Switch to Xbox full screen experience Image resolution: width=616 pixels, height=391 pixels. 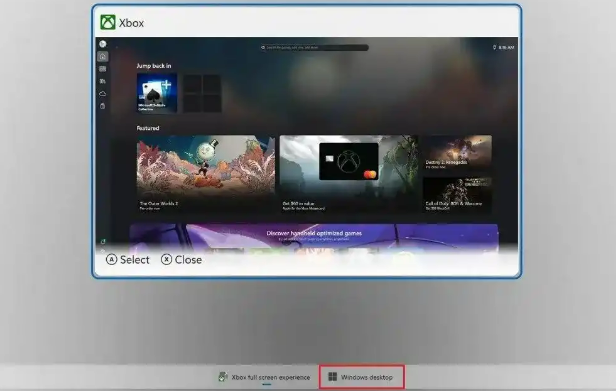pos(264,377)
